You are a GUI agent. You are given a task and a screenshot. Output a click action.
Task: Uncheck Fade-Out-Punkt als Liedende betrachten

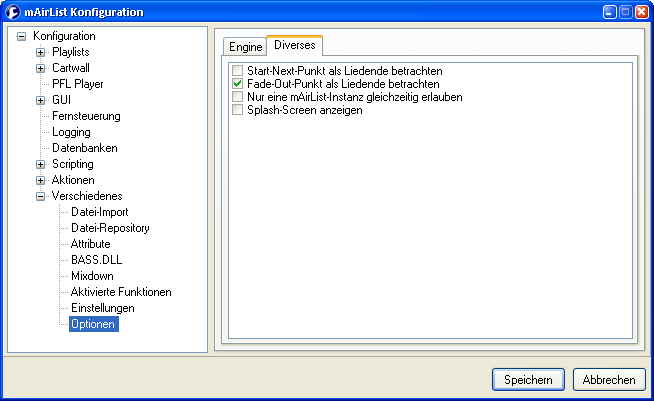click(237, 84)
